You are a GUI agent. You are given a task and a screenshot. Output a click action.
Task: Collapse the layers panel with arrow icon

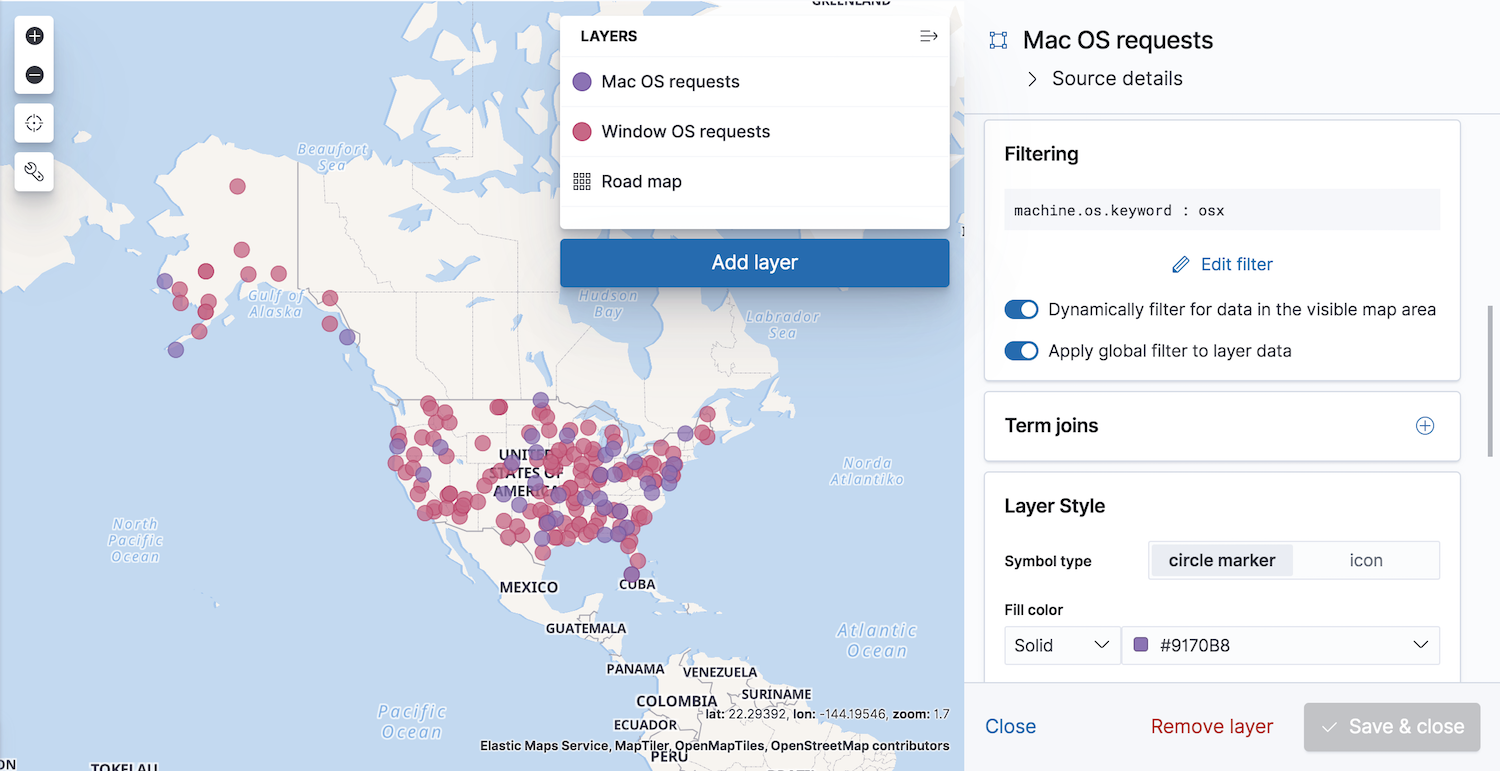click(x=928, y=36)
